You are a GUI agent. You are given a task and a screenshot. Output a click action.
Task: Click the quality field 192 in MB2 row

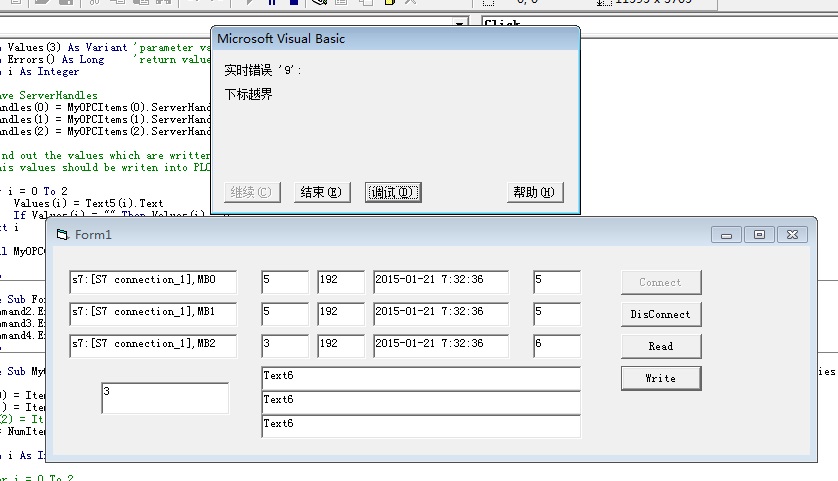(341, 346)
